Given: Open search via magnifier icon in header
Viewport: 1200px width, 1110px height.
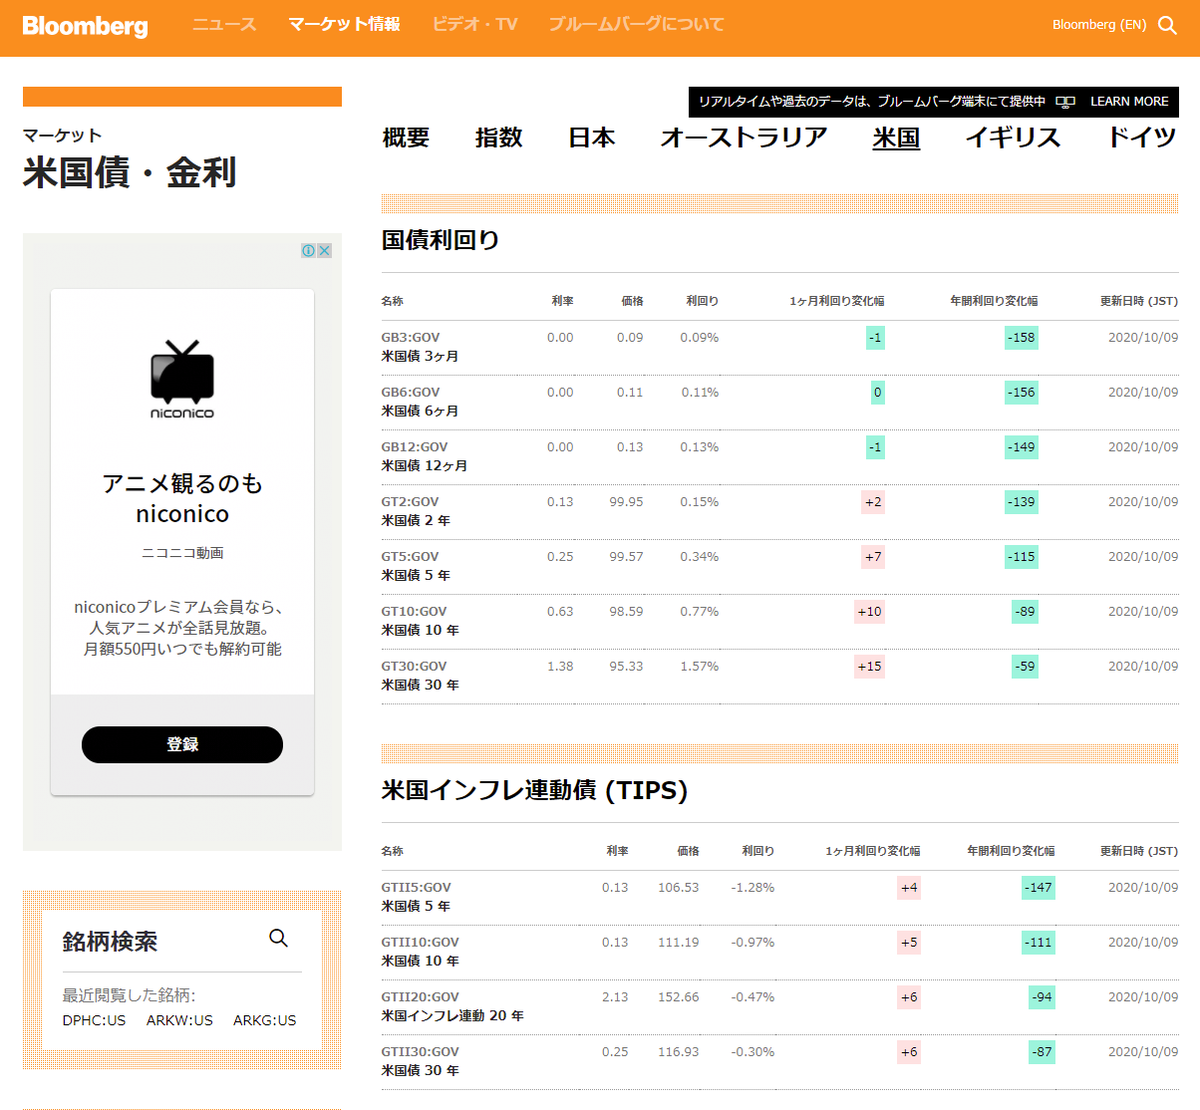Looking at the screenshot, I should coord(1167,25).
